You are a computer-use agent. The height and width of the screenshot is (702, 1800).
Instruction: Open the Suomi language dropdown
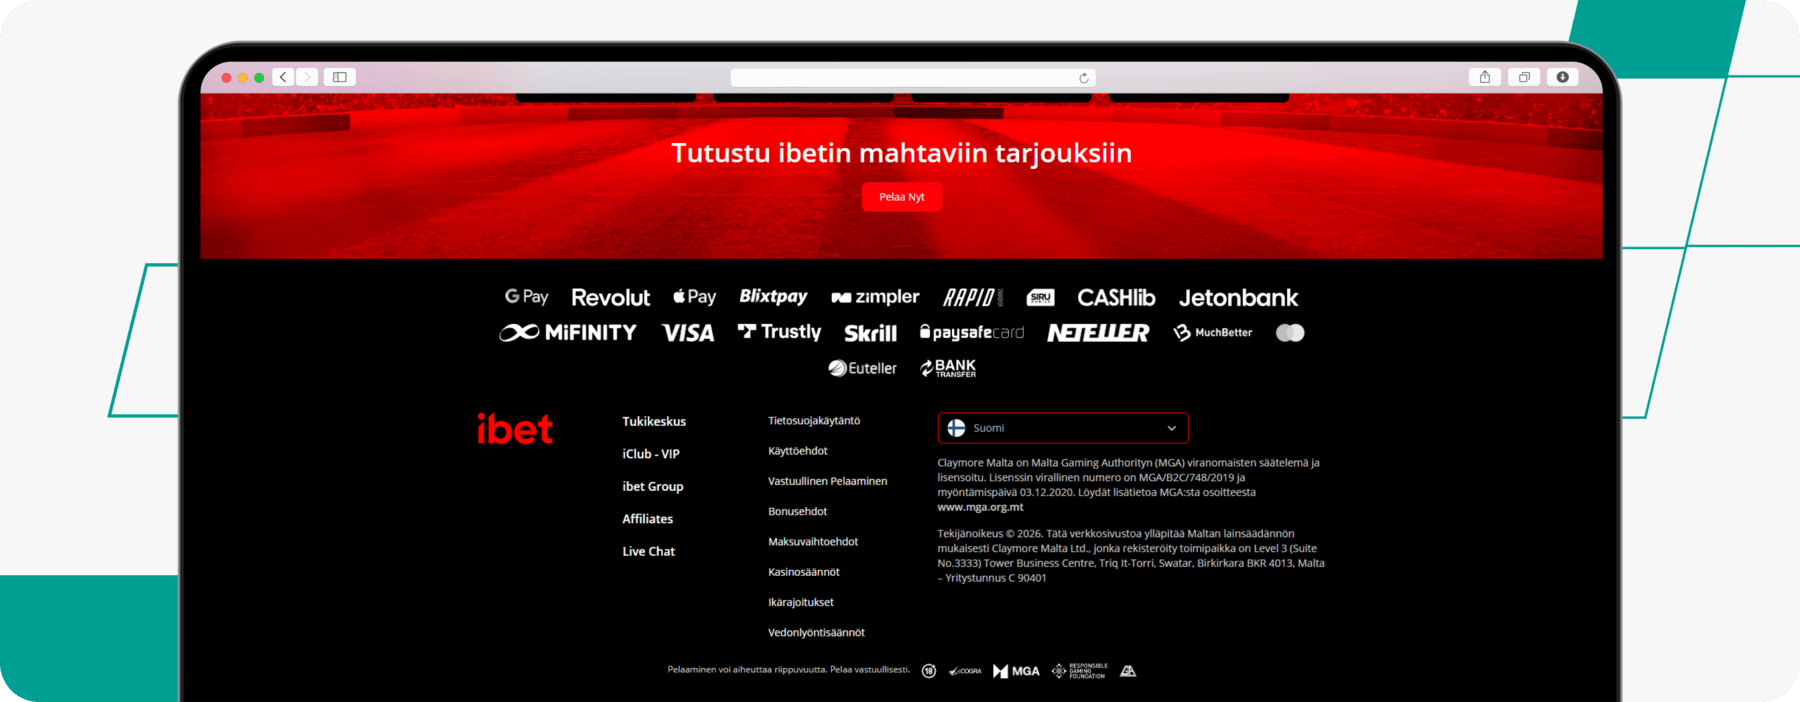point(1063,428)
